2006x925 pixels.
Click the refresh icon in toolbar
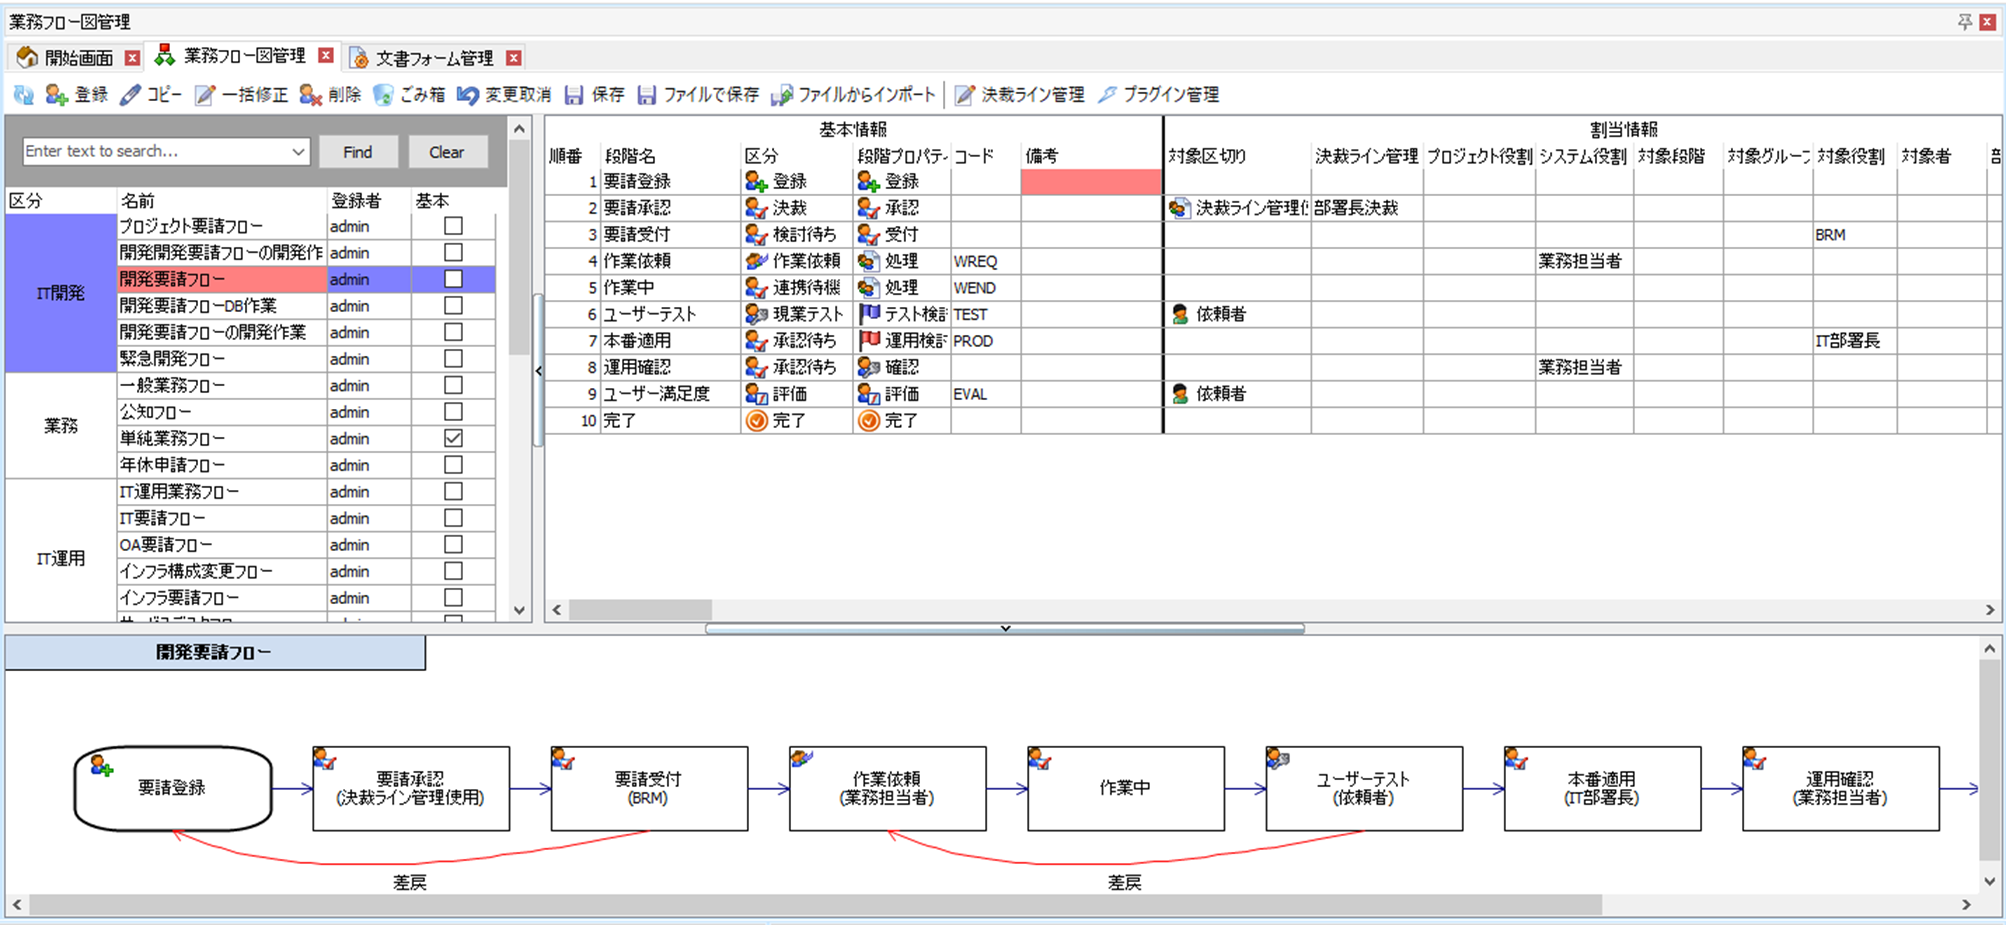(x=23, y=95)
